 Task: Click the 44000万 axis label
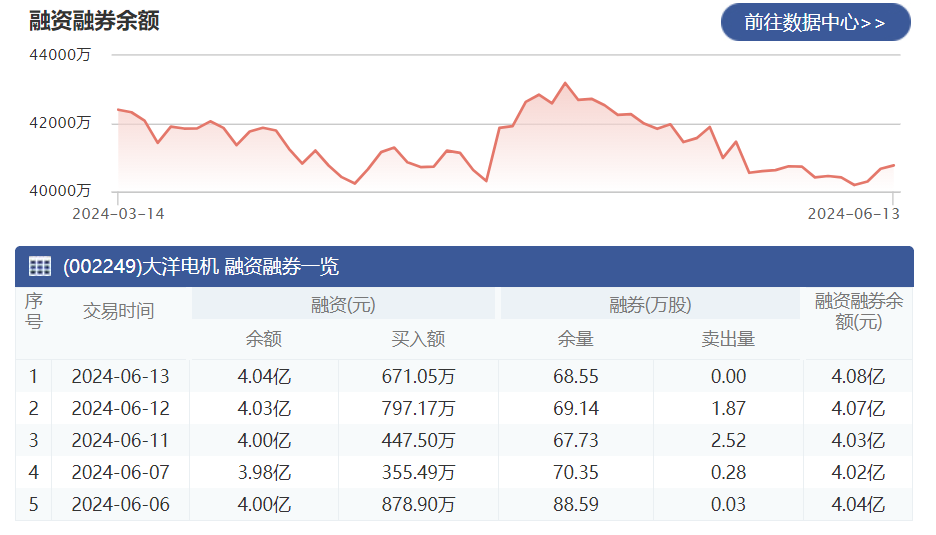(x=60, y=55)
